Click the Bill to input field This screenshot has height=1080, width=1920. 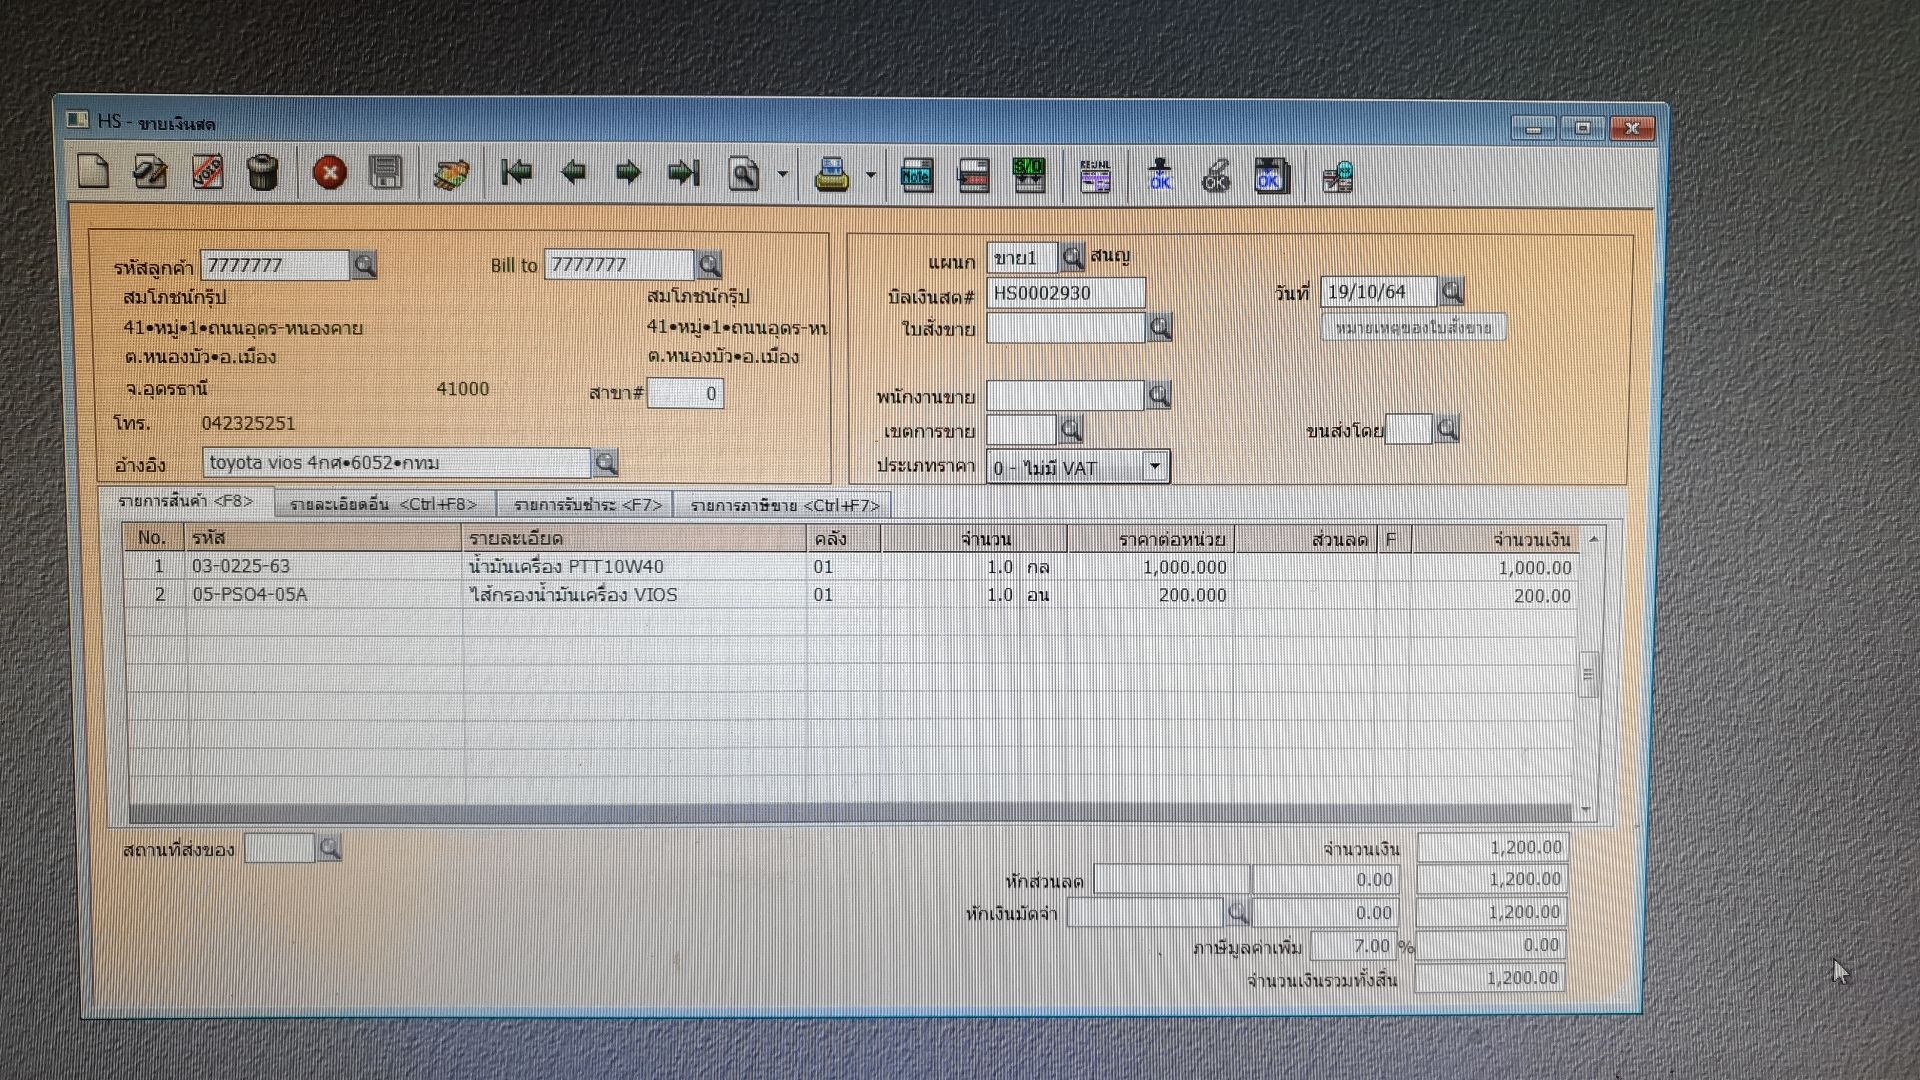(x=619, y=265)
